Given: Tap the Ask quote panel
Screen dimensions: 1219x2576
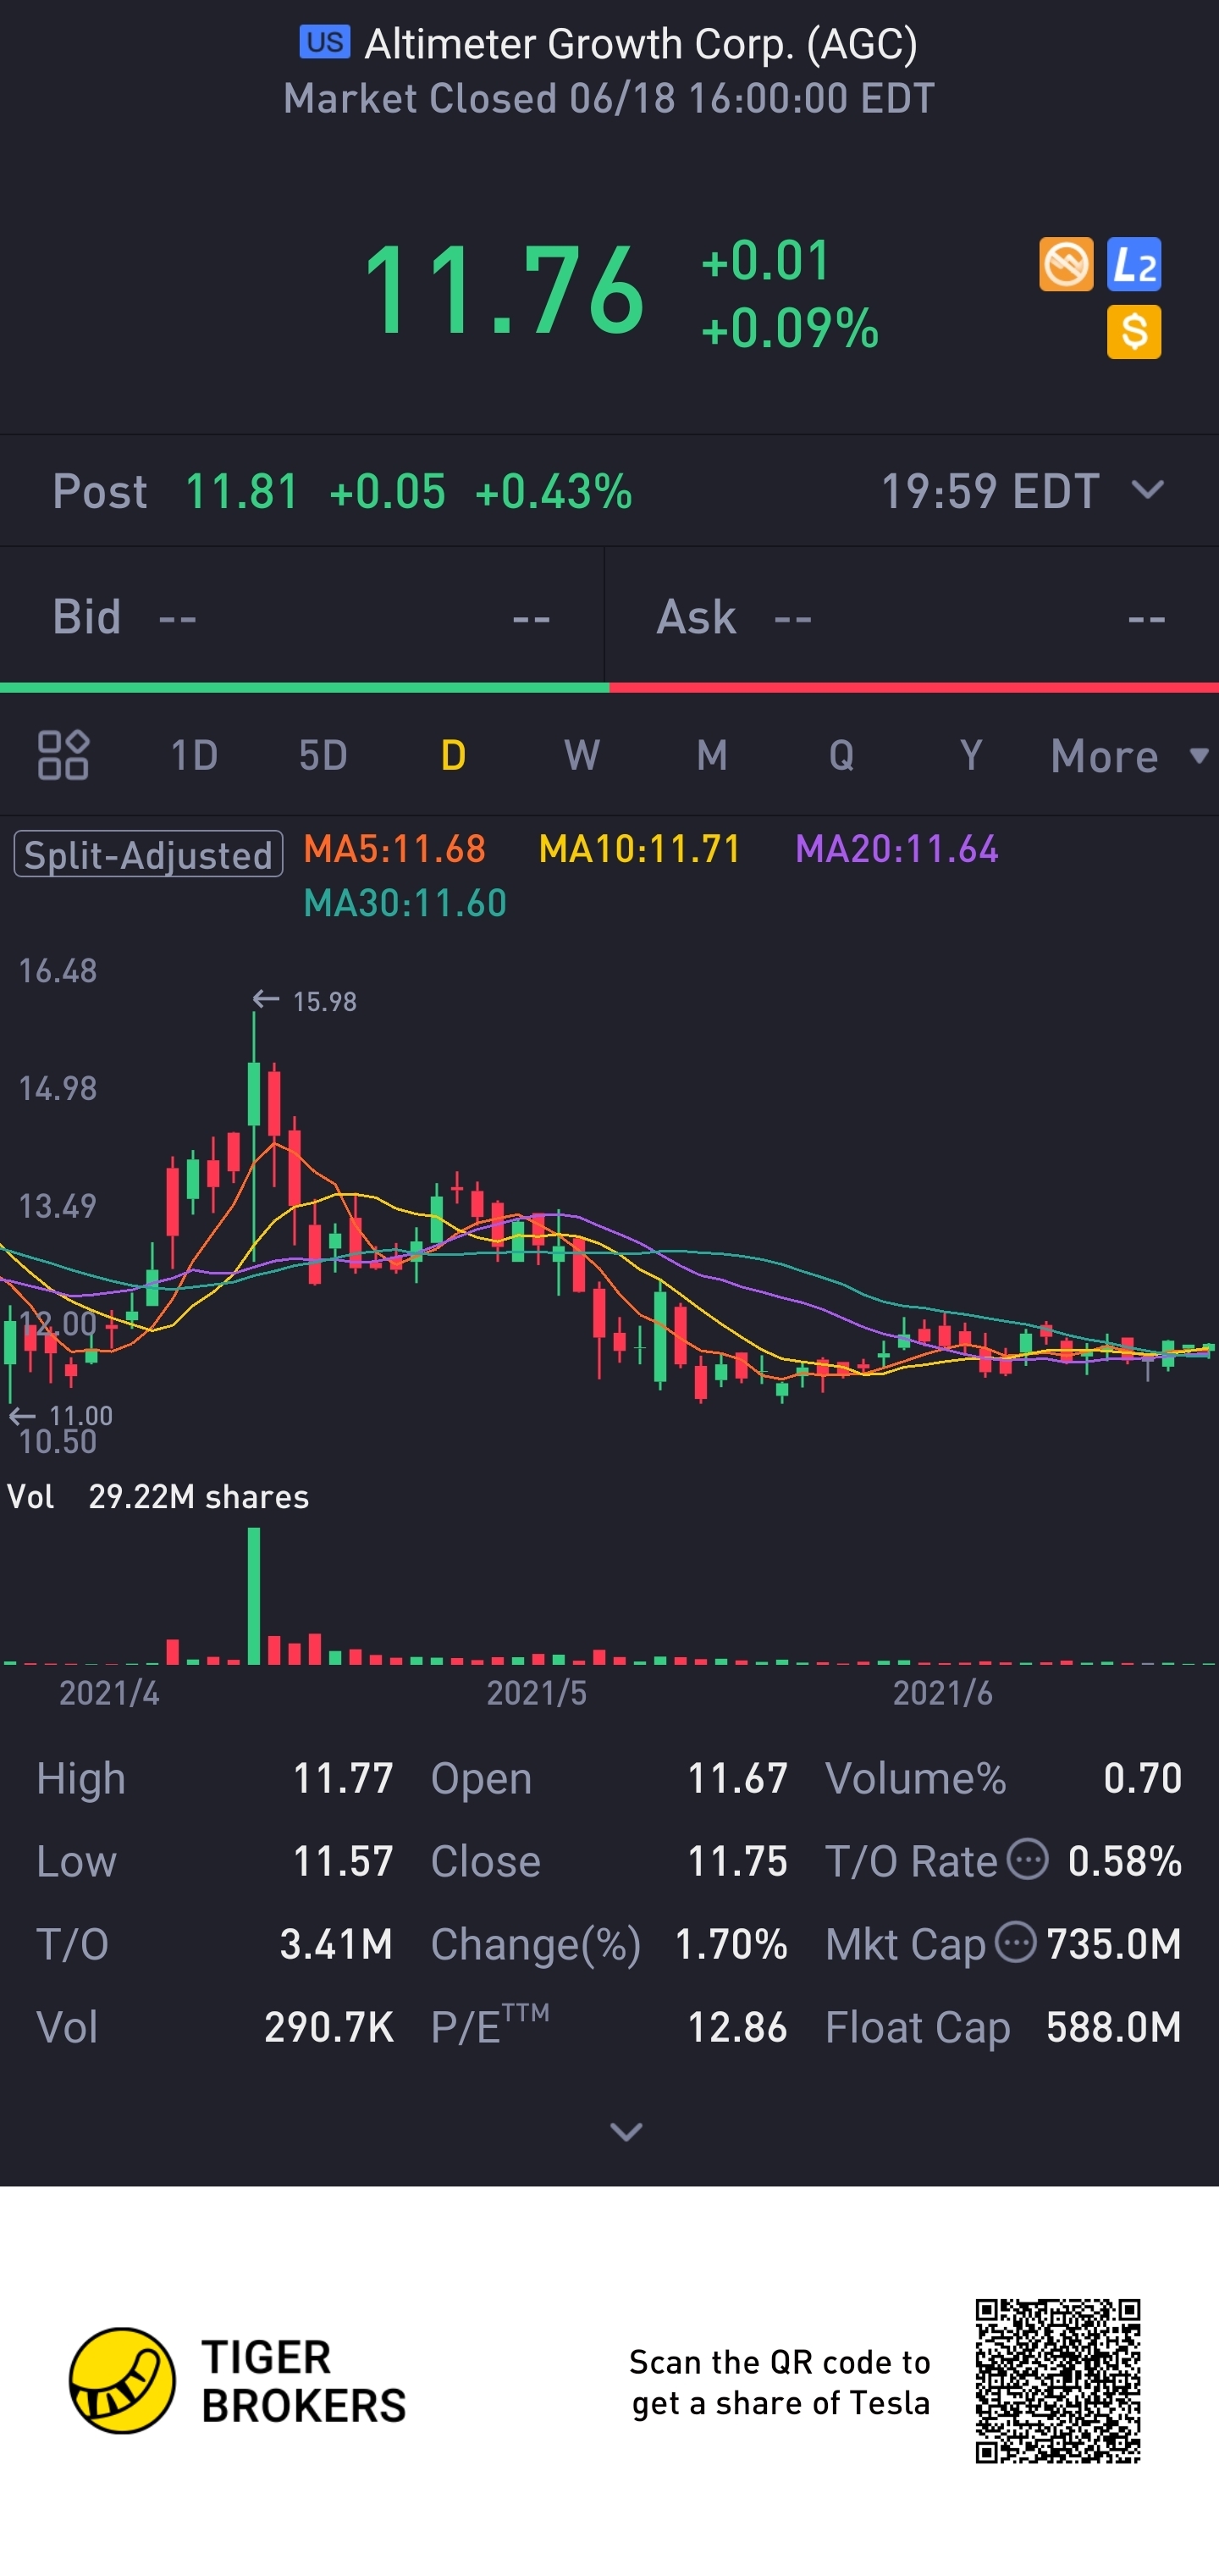Looking at the screenshot, I should coord(912,617).
